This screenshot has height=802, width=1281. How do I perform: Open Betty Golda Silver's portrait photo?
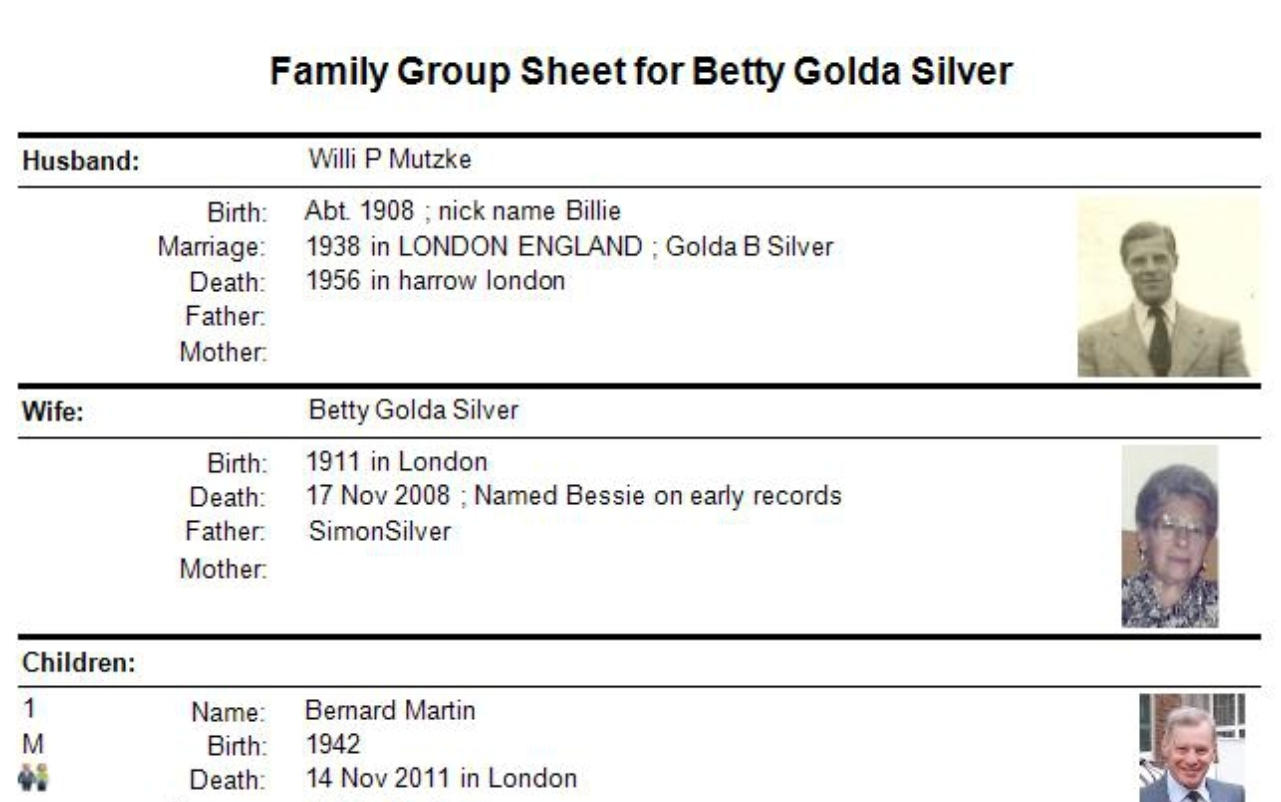pyautogui.click(x=1170, y=536)
